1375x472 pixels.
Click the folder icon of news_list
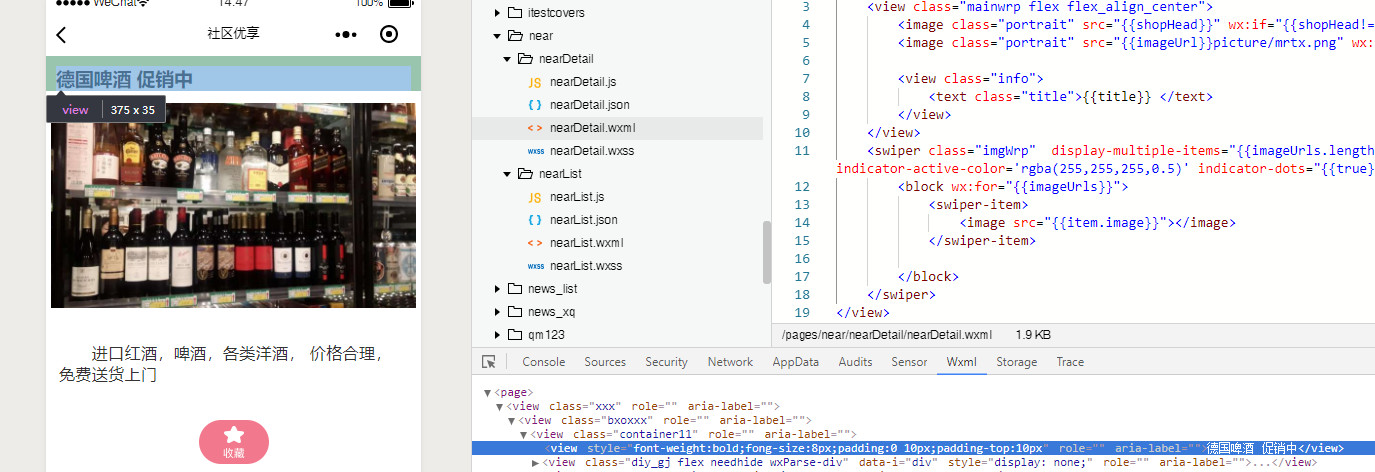pos(515,289)
